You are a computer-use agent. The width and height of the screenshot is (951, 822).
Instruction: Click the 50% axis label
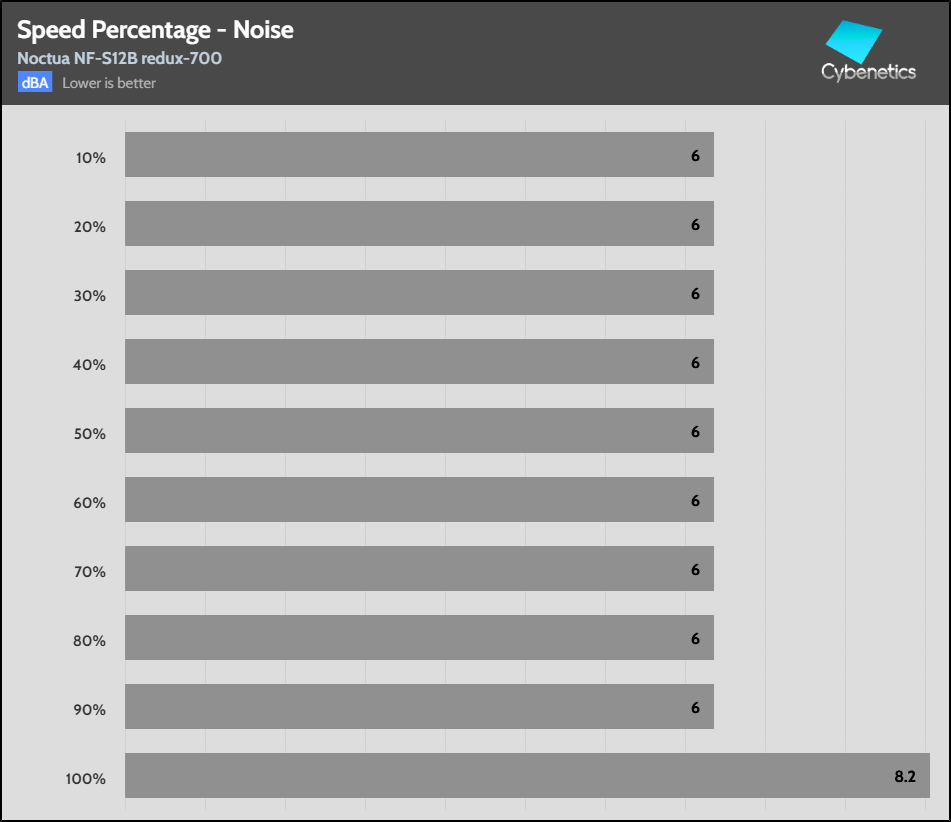click(x=89, y=434)
